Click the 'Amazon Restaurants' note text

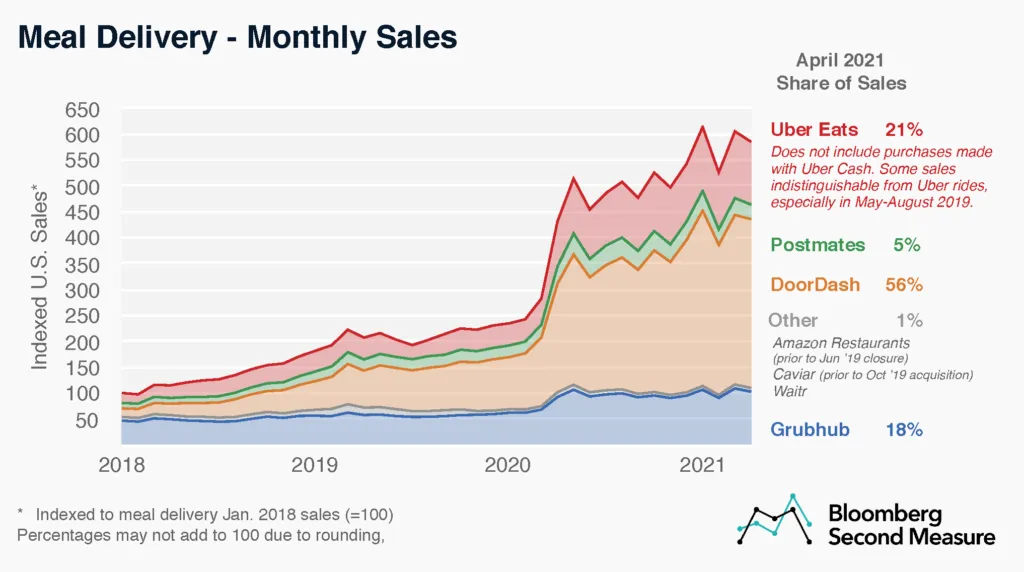tap(841, 343)
